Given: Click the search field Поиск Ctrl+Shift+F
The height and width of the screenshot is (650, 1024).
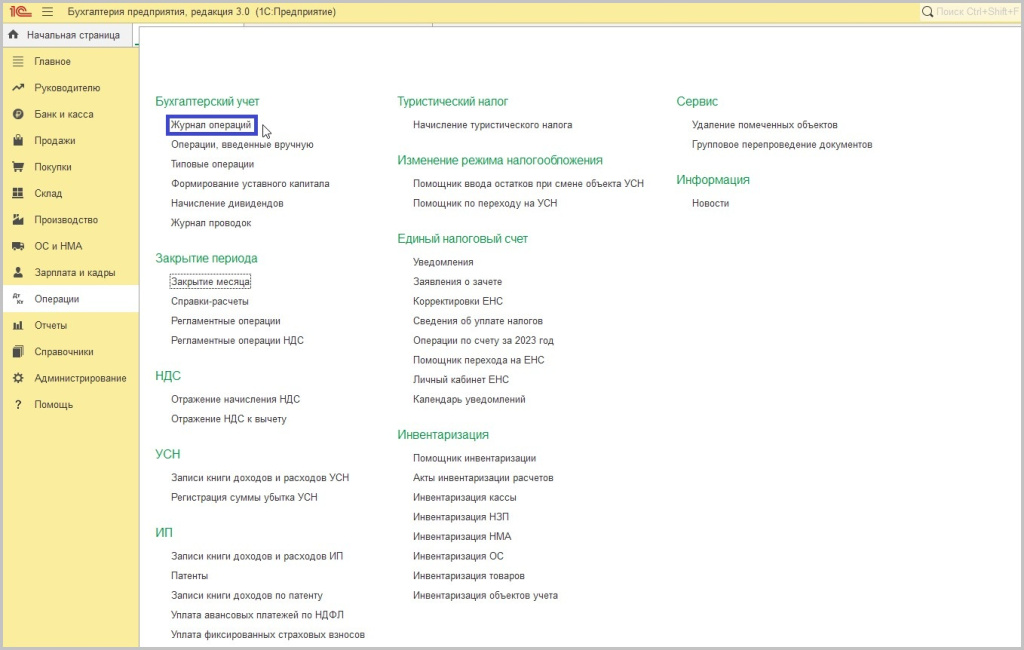Looking at the screenshot, I should pyautogui.click(x=975, y=12).
